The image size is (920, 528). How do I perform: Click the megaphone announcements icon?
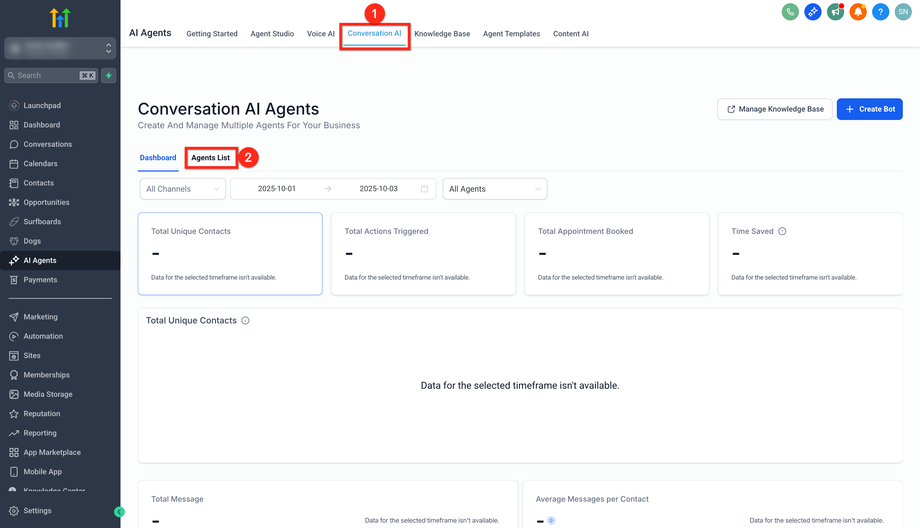click(x=835, y=12)
